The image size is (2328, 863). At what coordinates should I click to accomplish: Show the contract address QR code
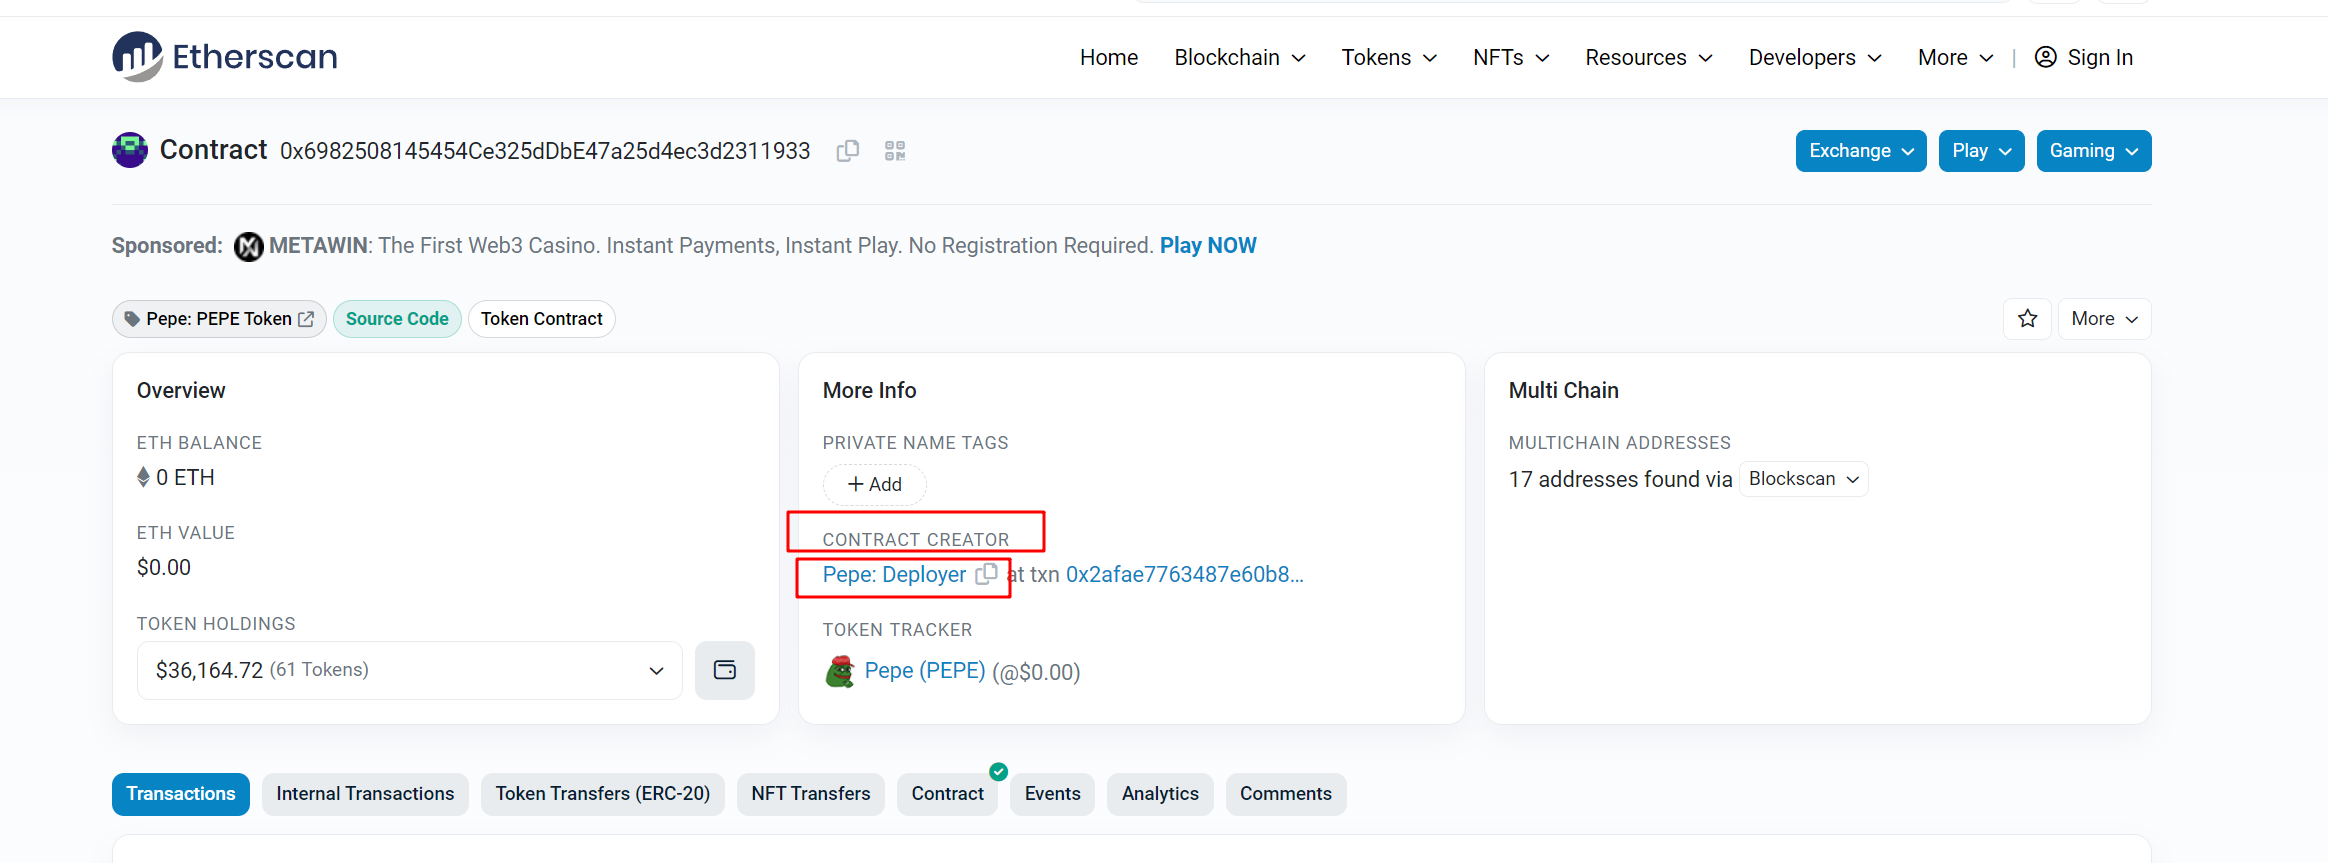(895, 151)
